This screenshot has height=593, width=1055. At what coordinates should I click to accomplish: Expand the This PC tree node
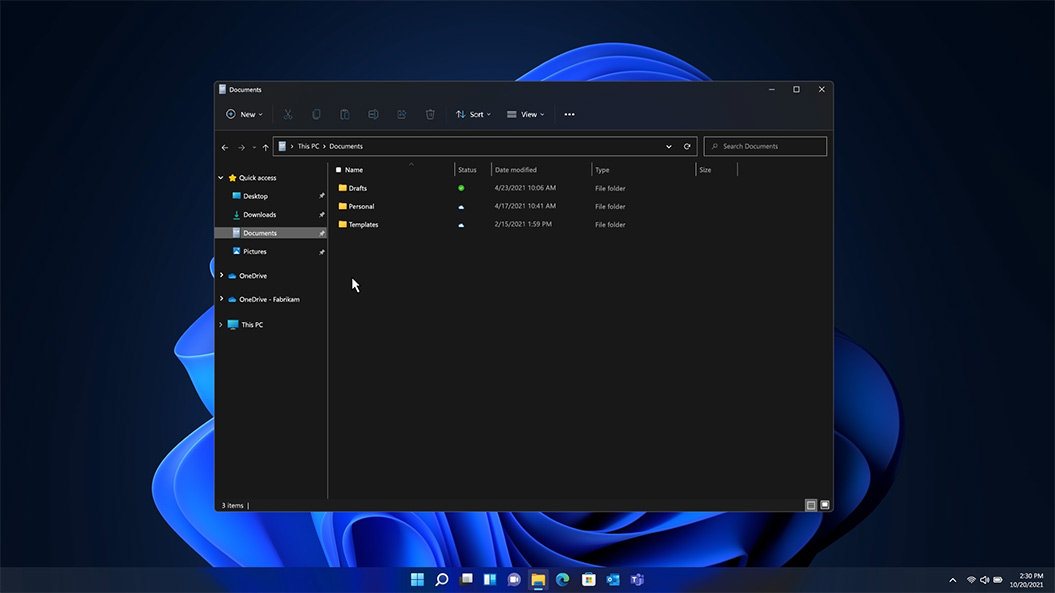(x=221, y=325)
